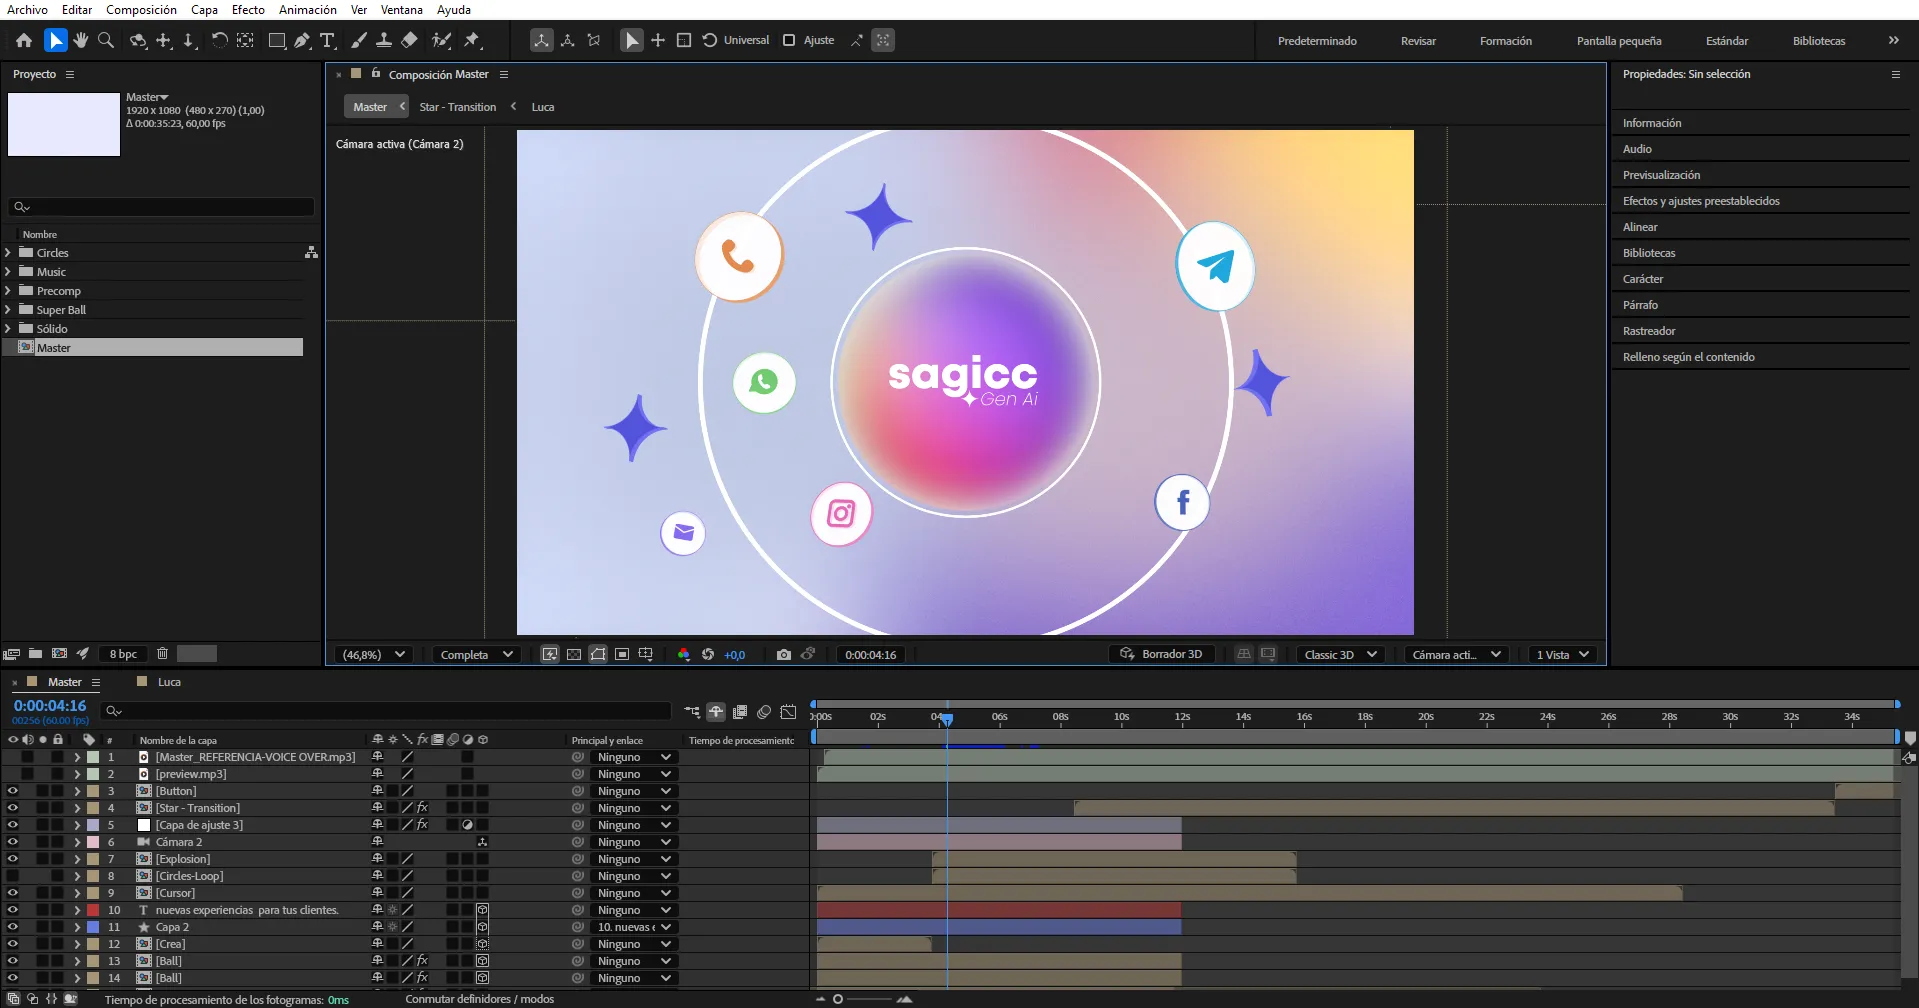
Task: Enable frame blending for the timeline
Action: [740, 712]
